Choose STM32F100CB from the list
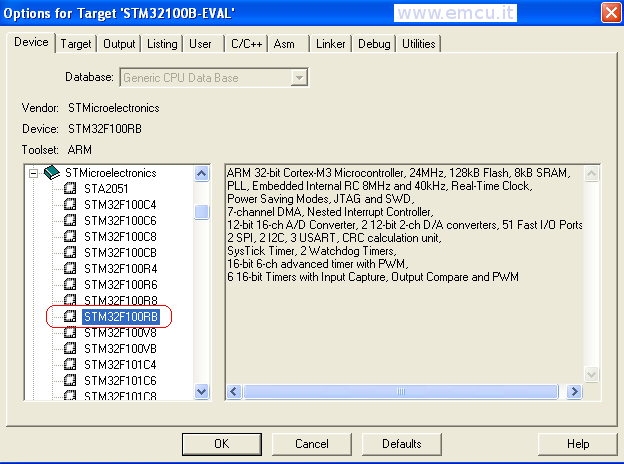Screen dimensions: 624x464 tap(120, 253)
